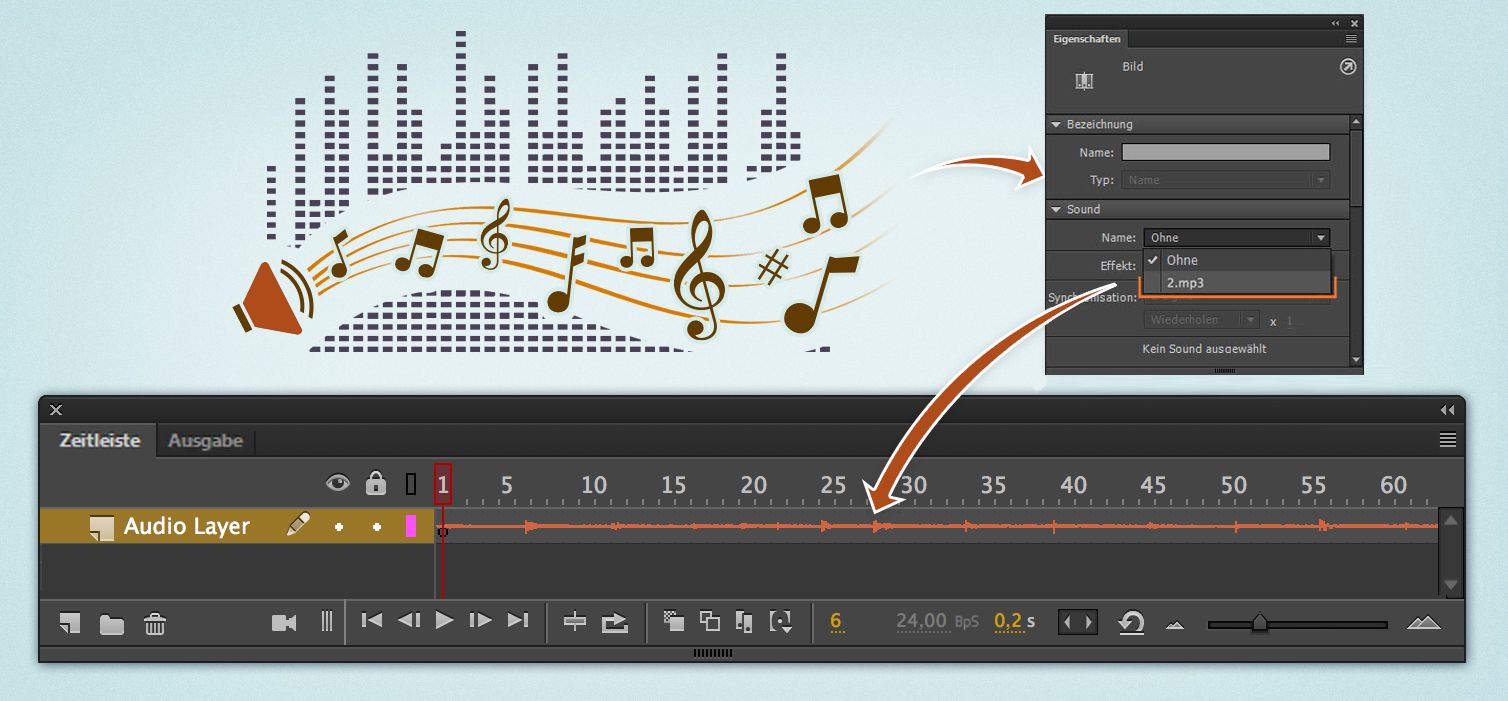Collapse the Bezeichnung section
This screenshot has width=1508, height=701.
tap(1056, 125)
